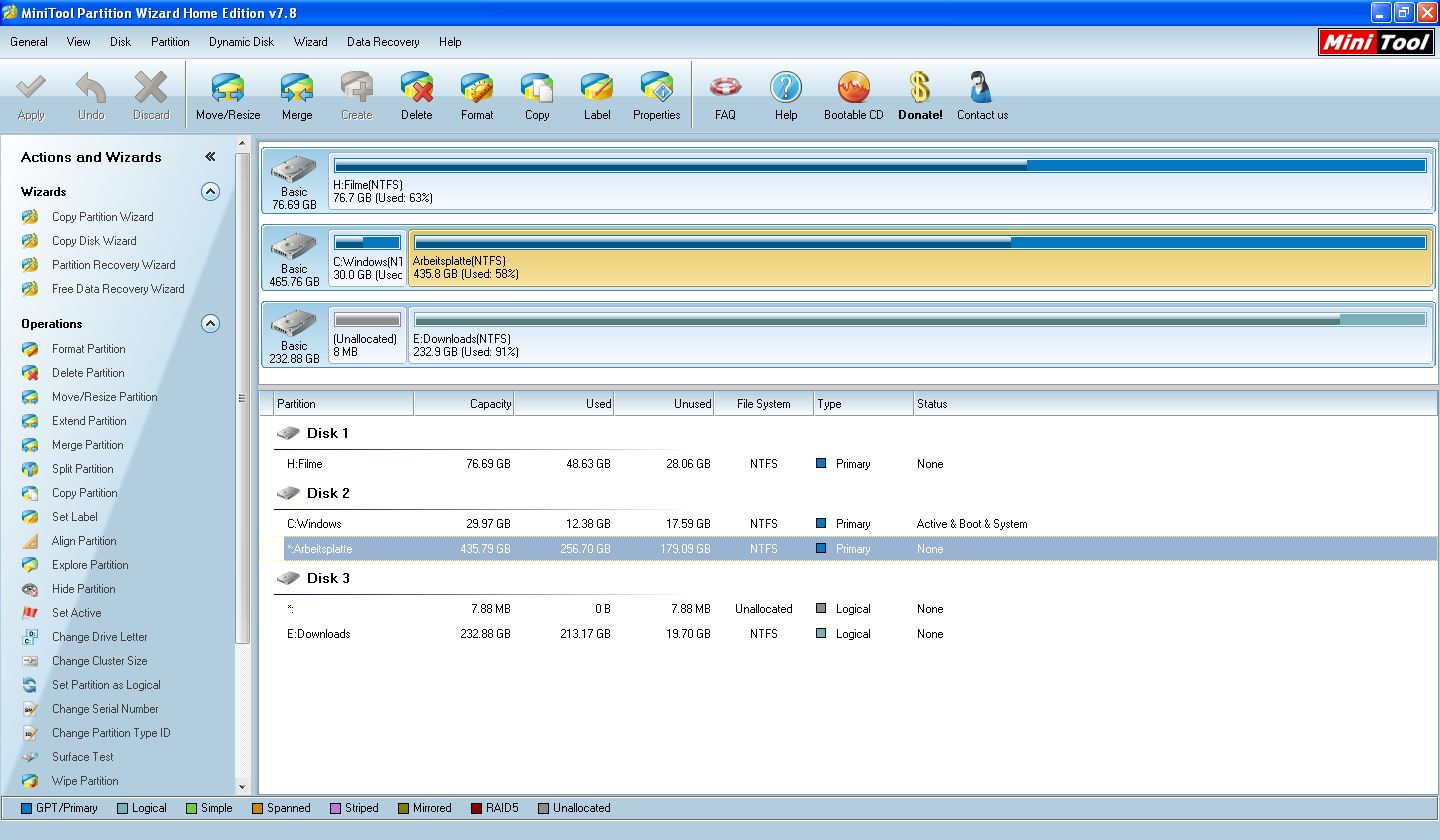
Task: Select Set Label operation
Action: [x=75, y=517]
